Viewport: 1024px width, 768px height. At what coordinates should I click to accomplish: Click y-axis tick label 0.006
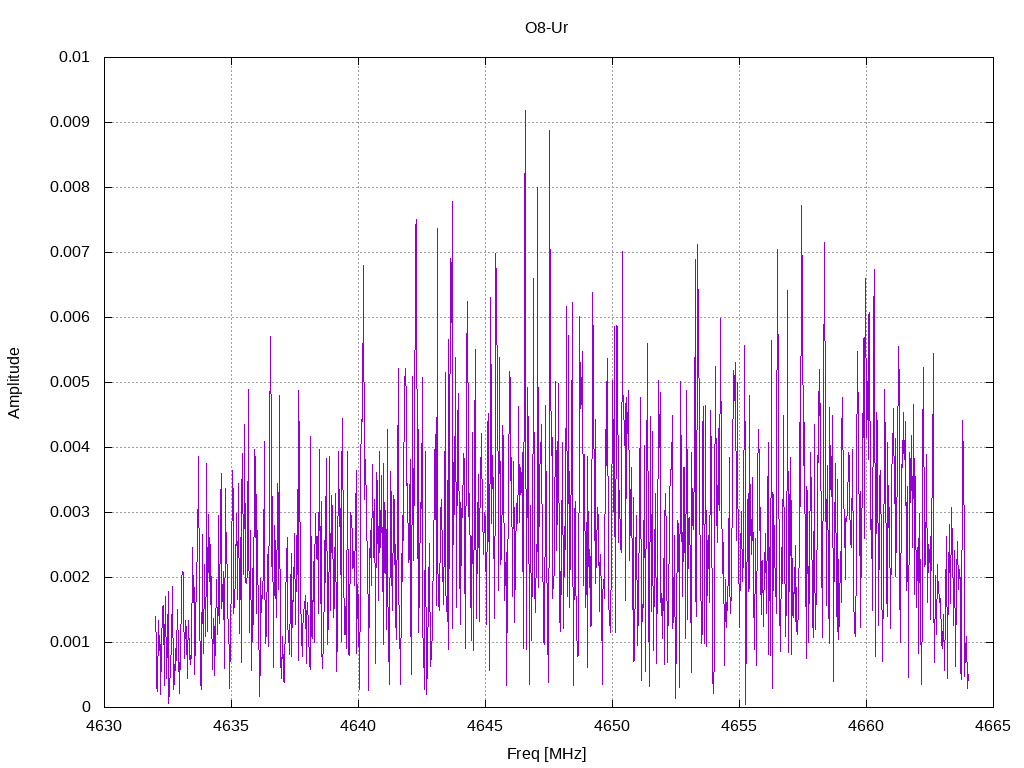tap(71, 317)
